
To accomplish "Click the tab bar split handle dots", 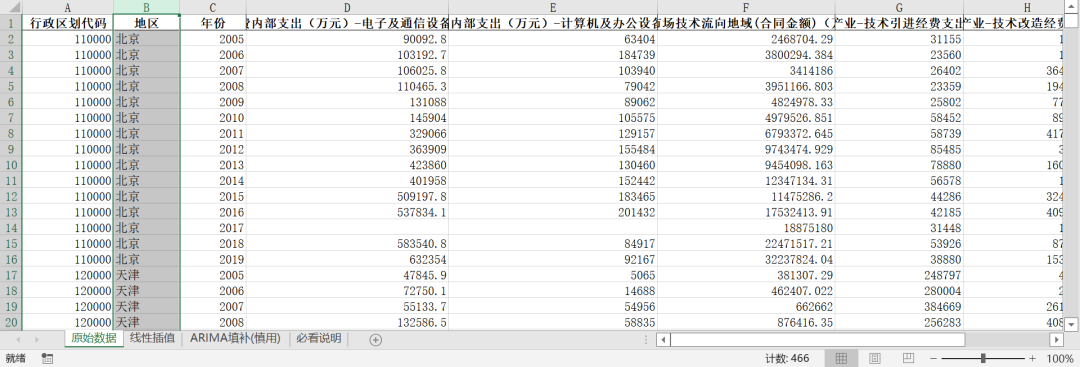I will tap(645, 339).
